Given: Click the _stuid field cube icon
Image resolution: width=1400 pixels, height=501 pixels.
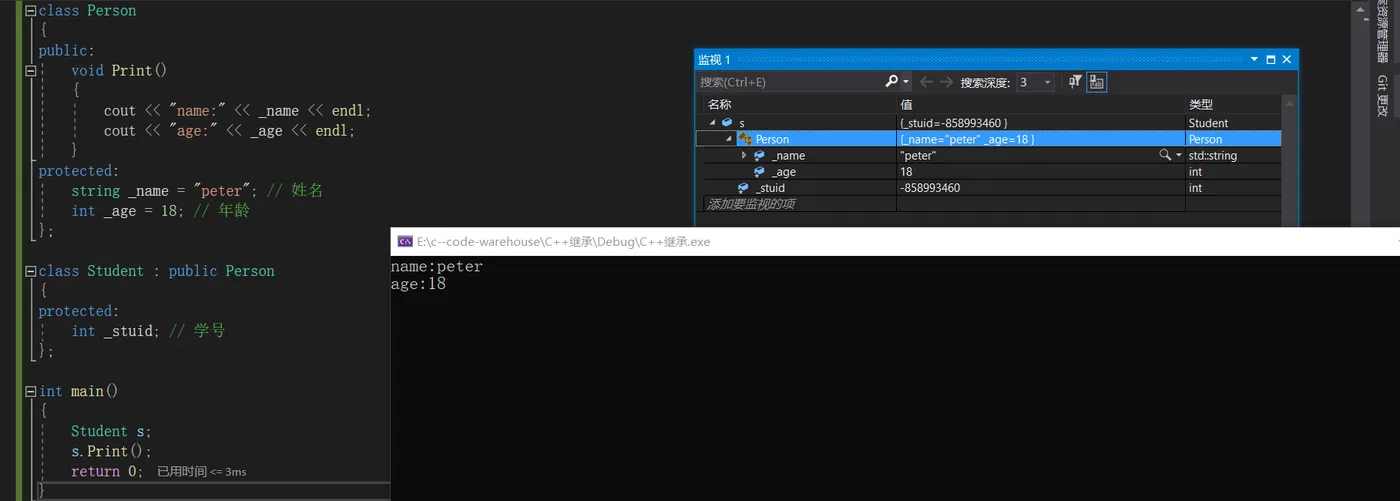Looking at the screenshot, I should click(x=743, y=188).
